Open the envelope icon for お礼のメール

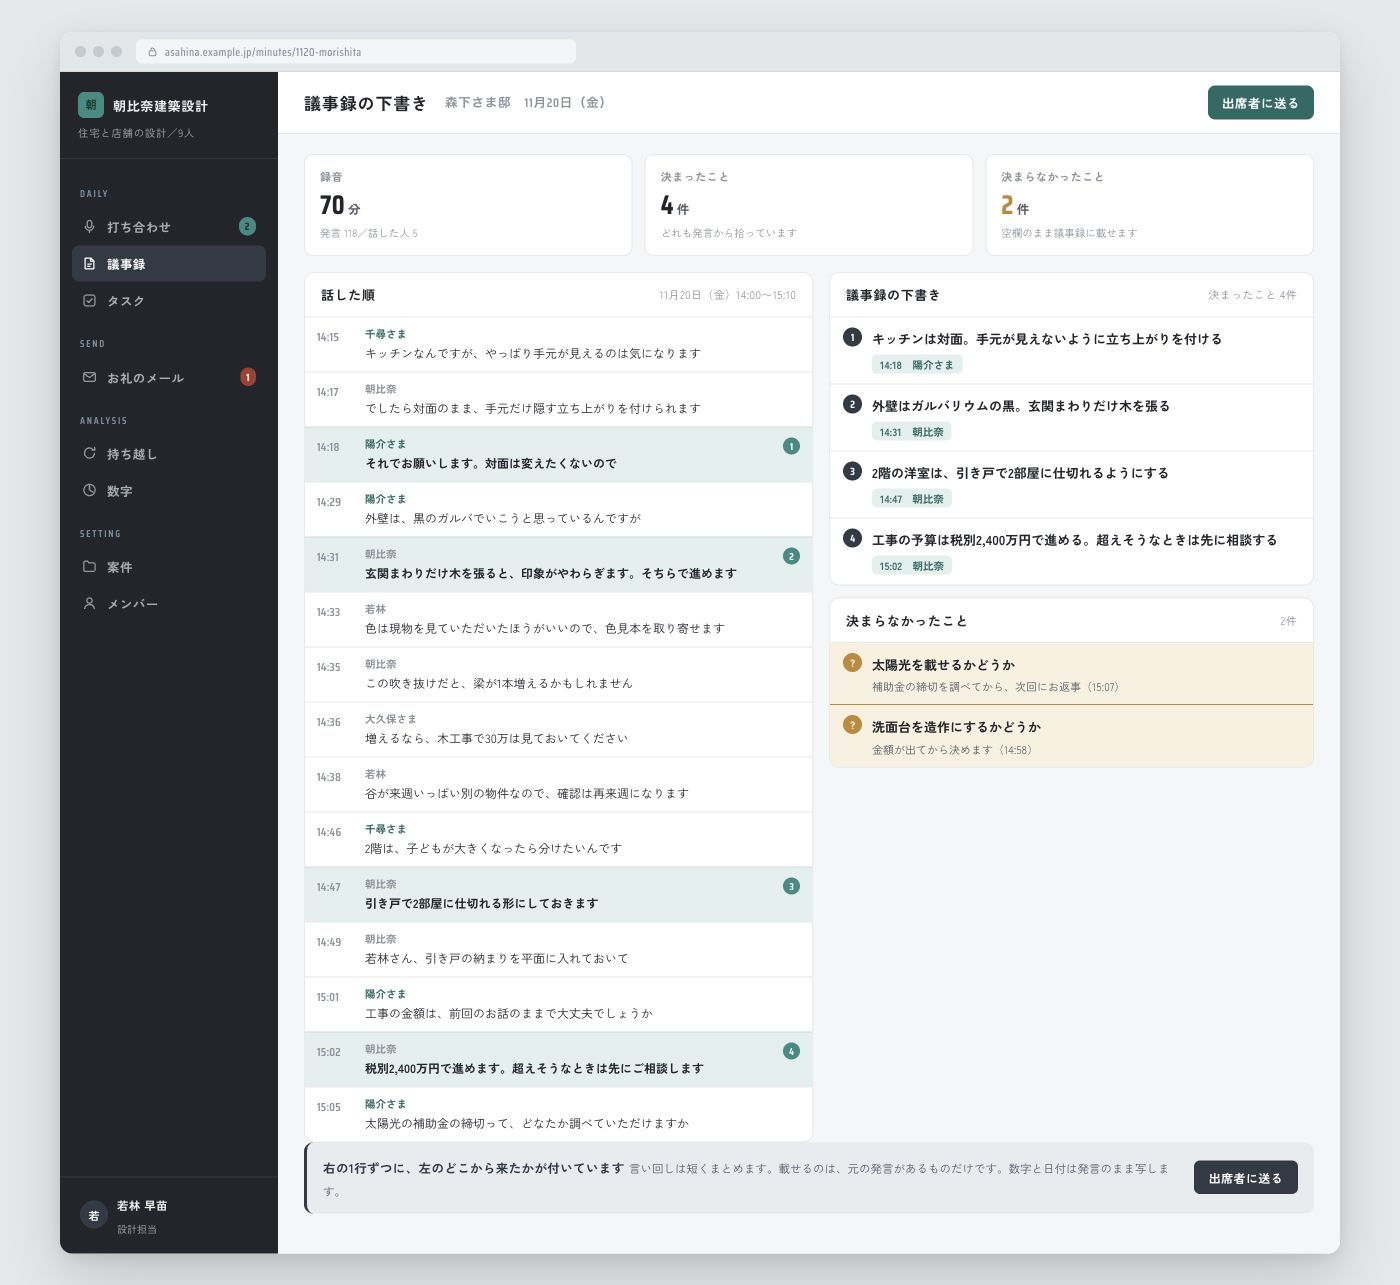click(x=89, y=377)
